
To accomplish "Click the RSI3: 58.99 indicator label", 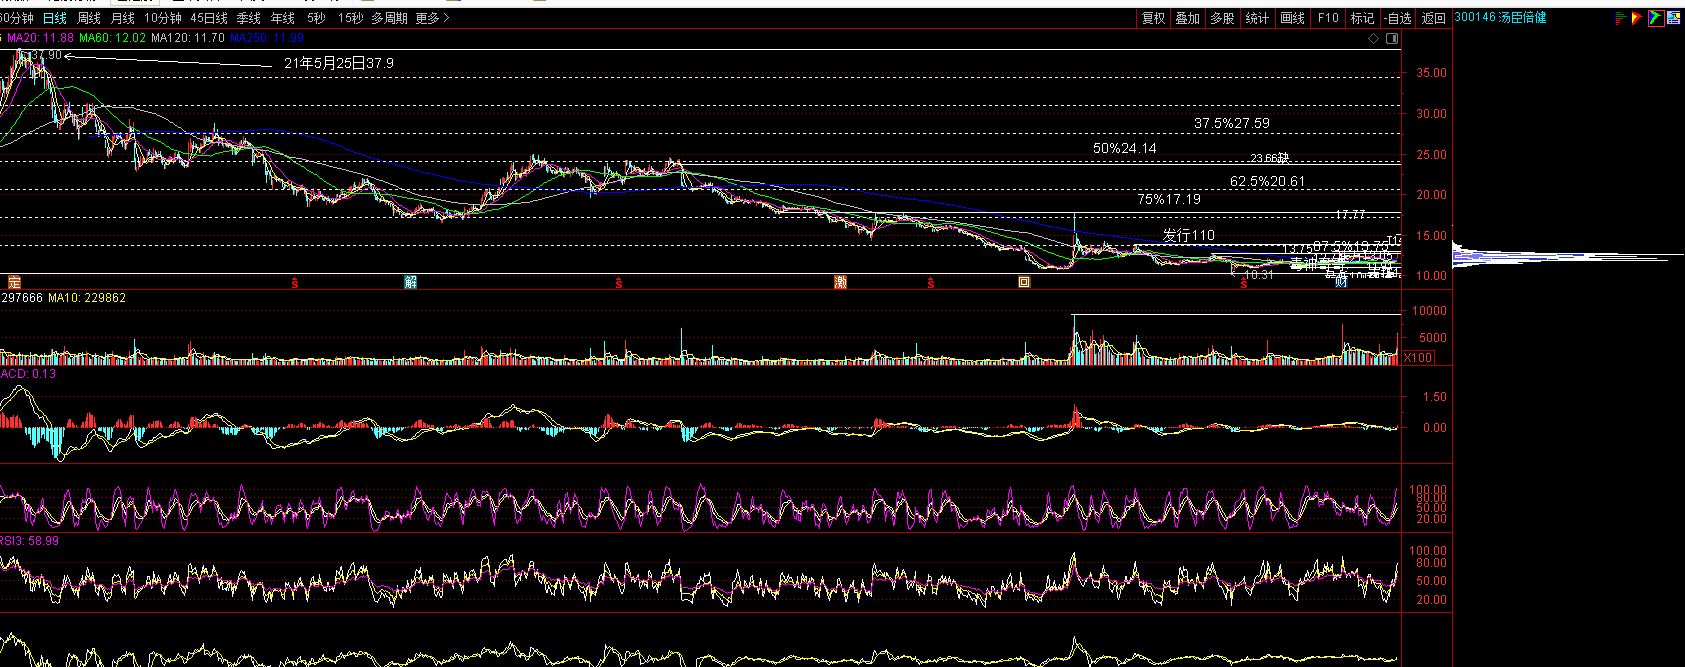I will click(29, 541).
